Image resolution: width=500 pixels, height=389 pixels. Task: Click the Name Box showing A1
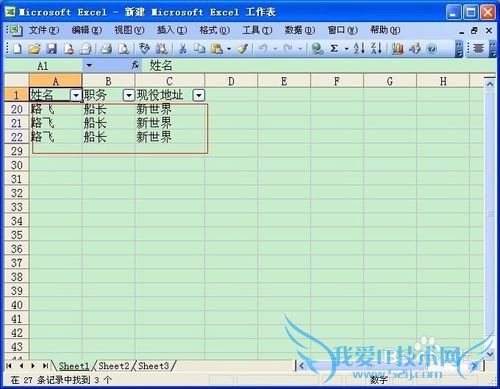(43, 66)
